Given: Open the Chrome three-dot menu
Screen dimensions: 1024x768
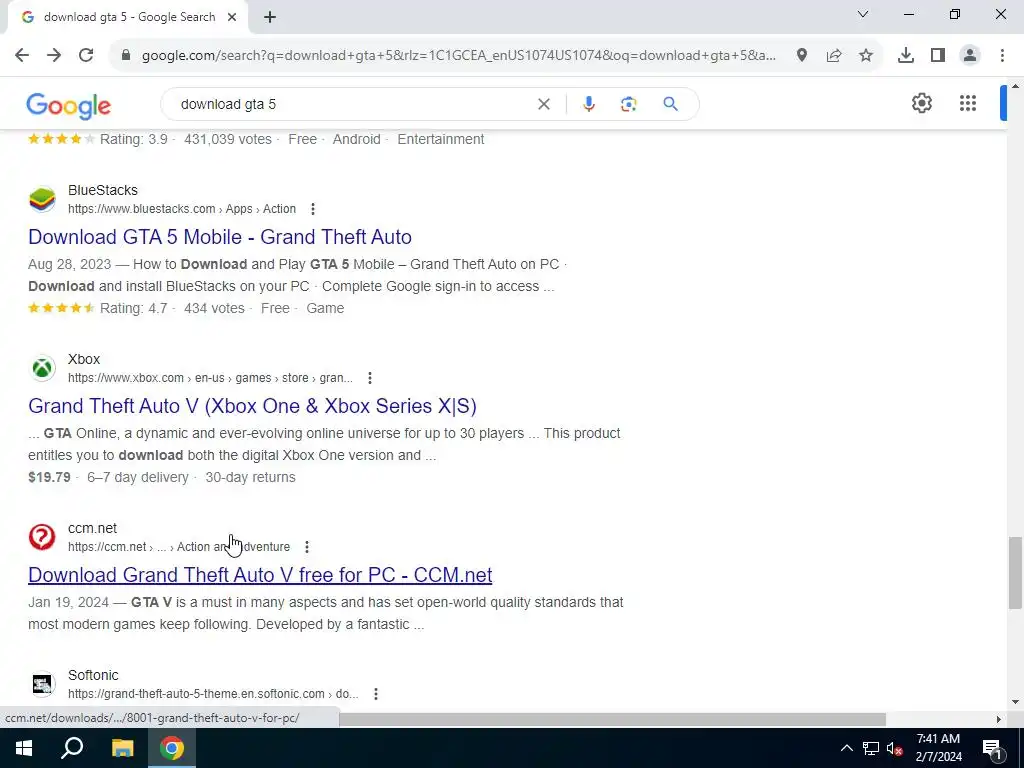Looking at the screenshot, I should 1002,56.
